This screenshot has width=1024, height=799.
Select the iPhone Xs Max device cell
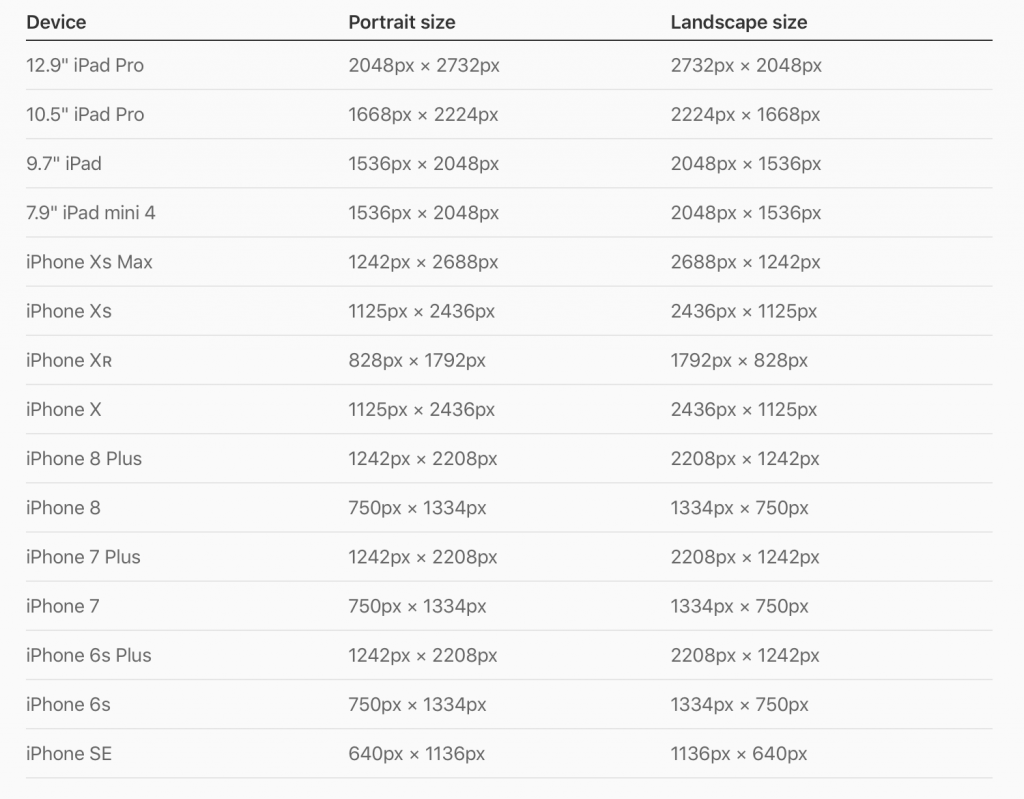89,262
